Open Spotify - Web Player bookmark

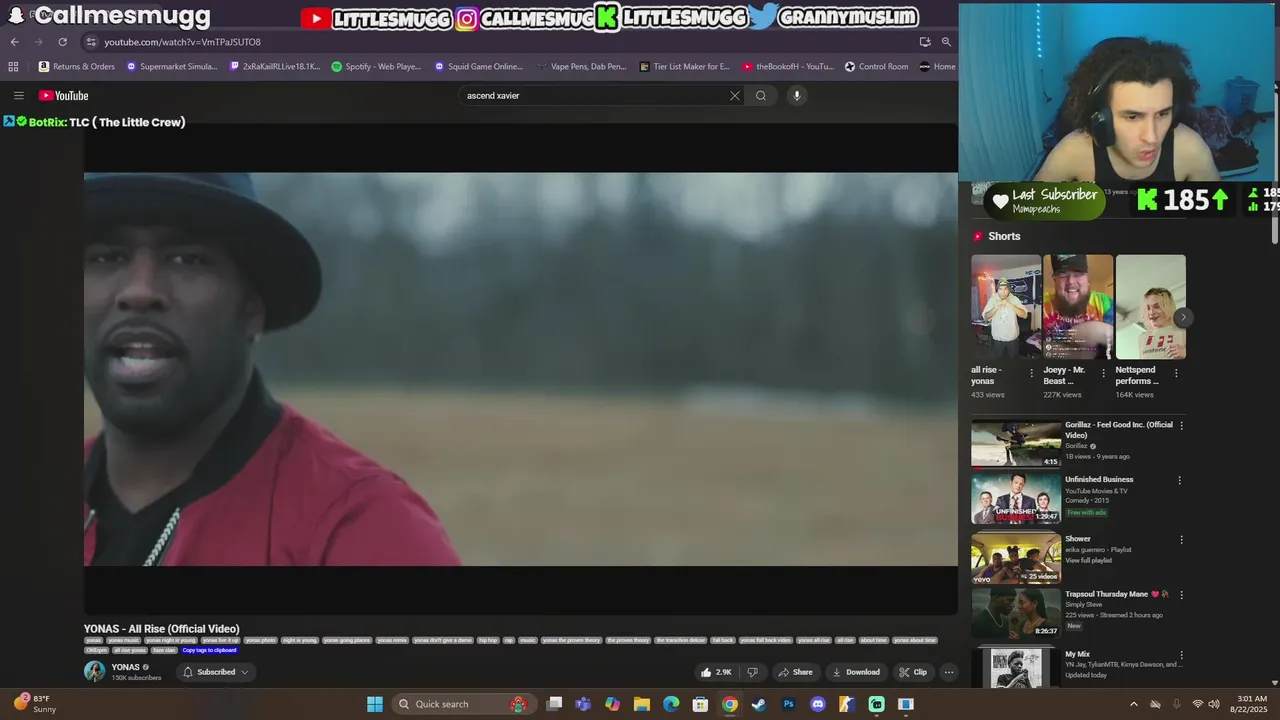(376, 67)
